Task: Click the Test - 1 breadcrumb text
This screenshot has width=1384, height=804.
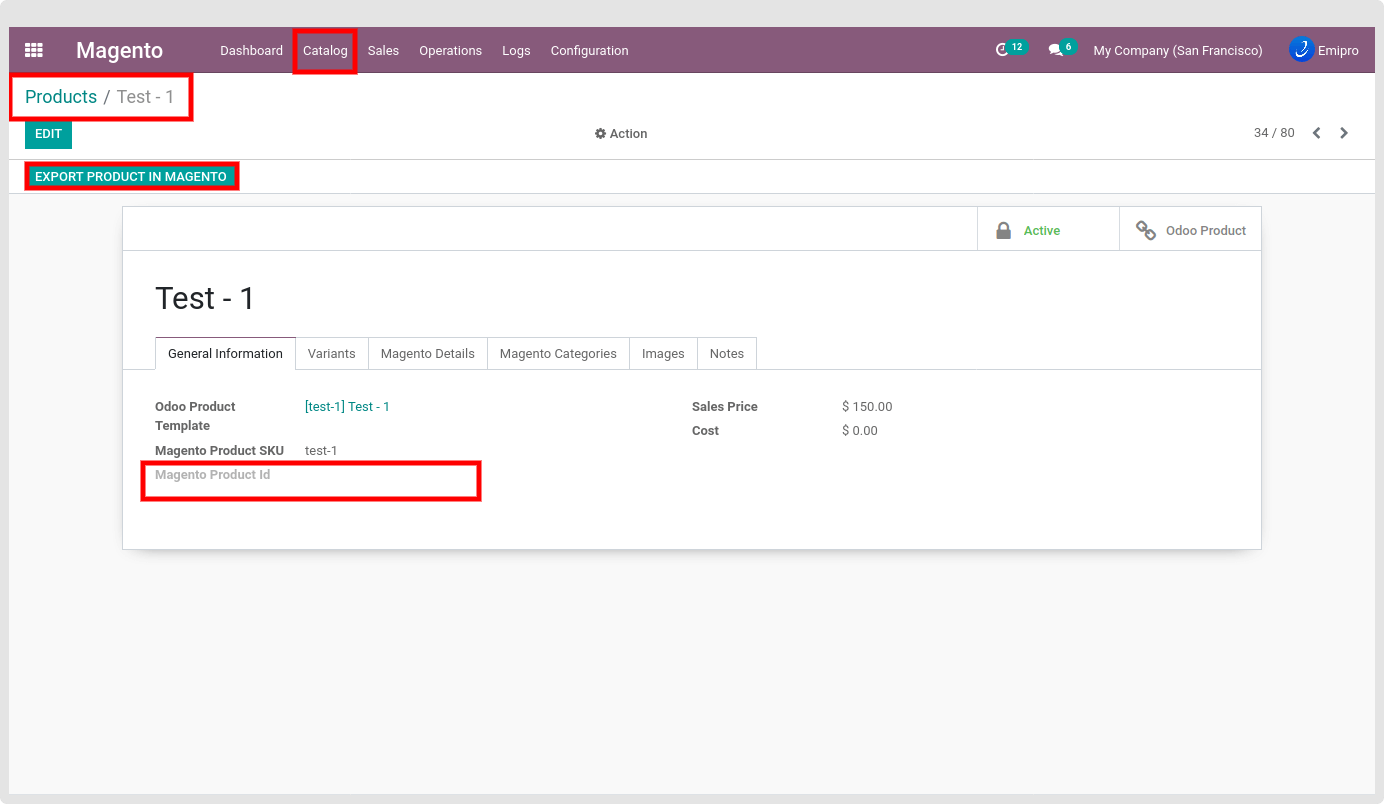Action: 145,97
